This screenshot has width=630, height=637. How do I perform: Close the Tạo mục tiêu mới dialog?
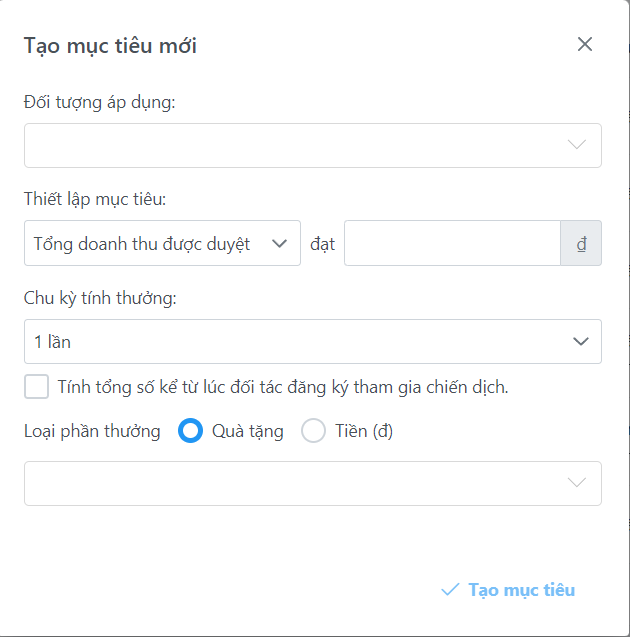pyautogui.click(x=585, y=44)
